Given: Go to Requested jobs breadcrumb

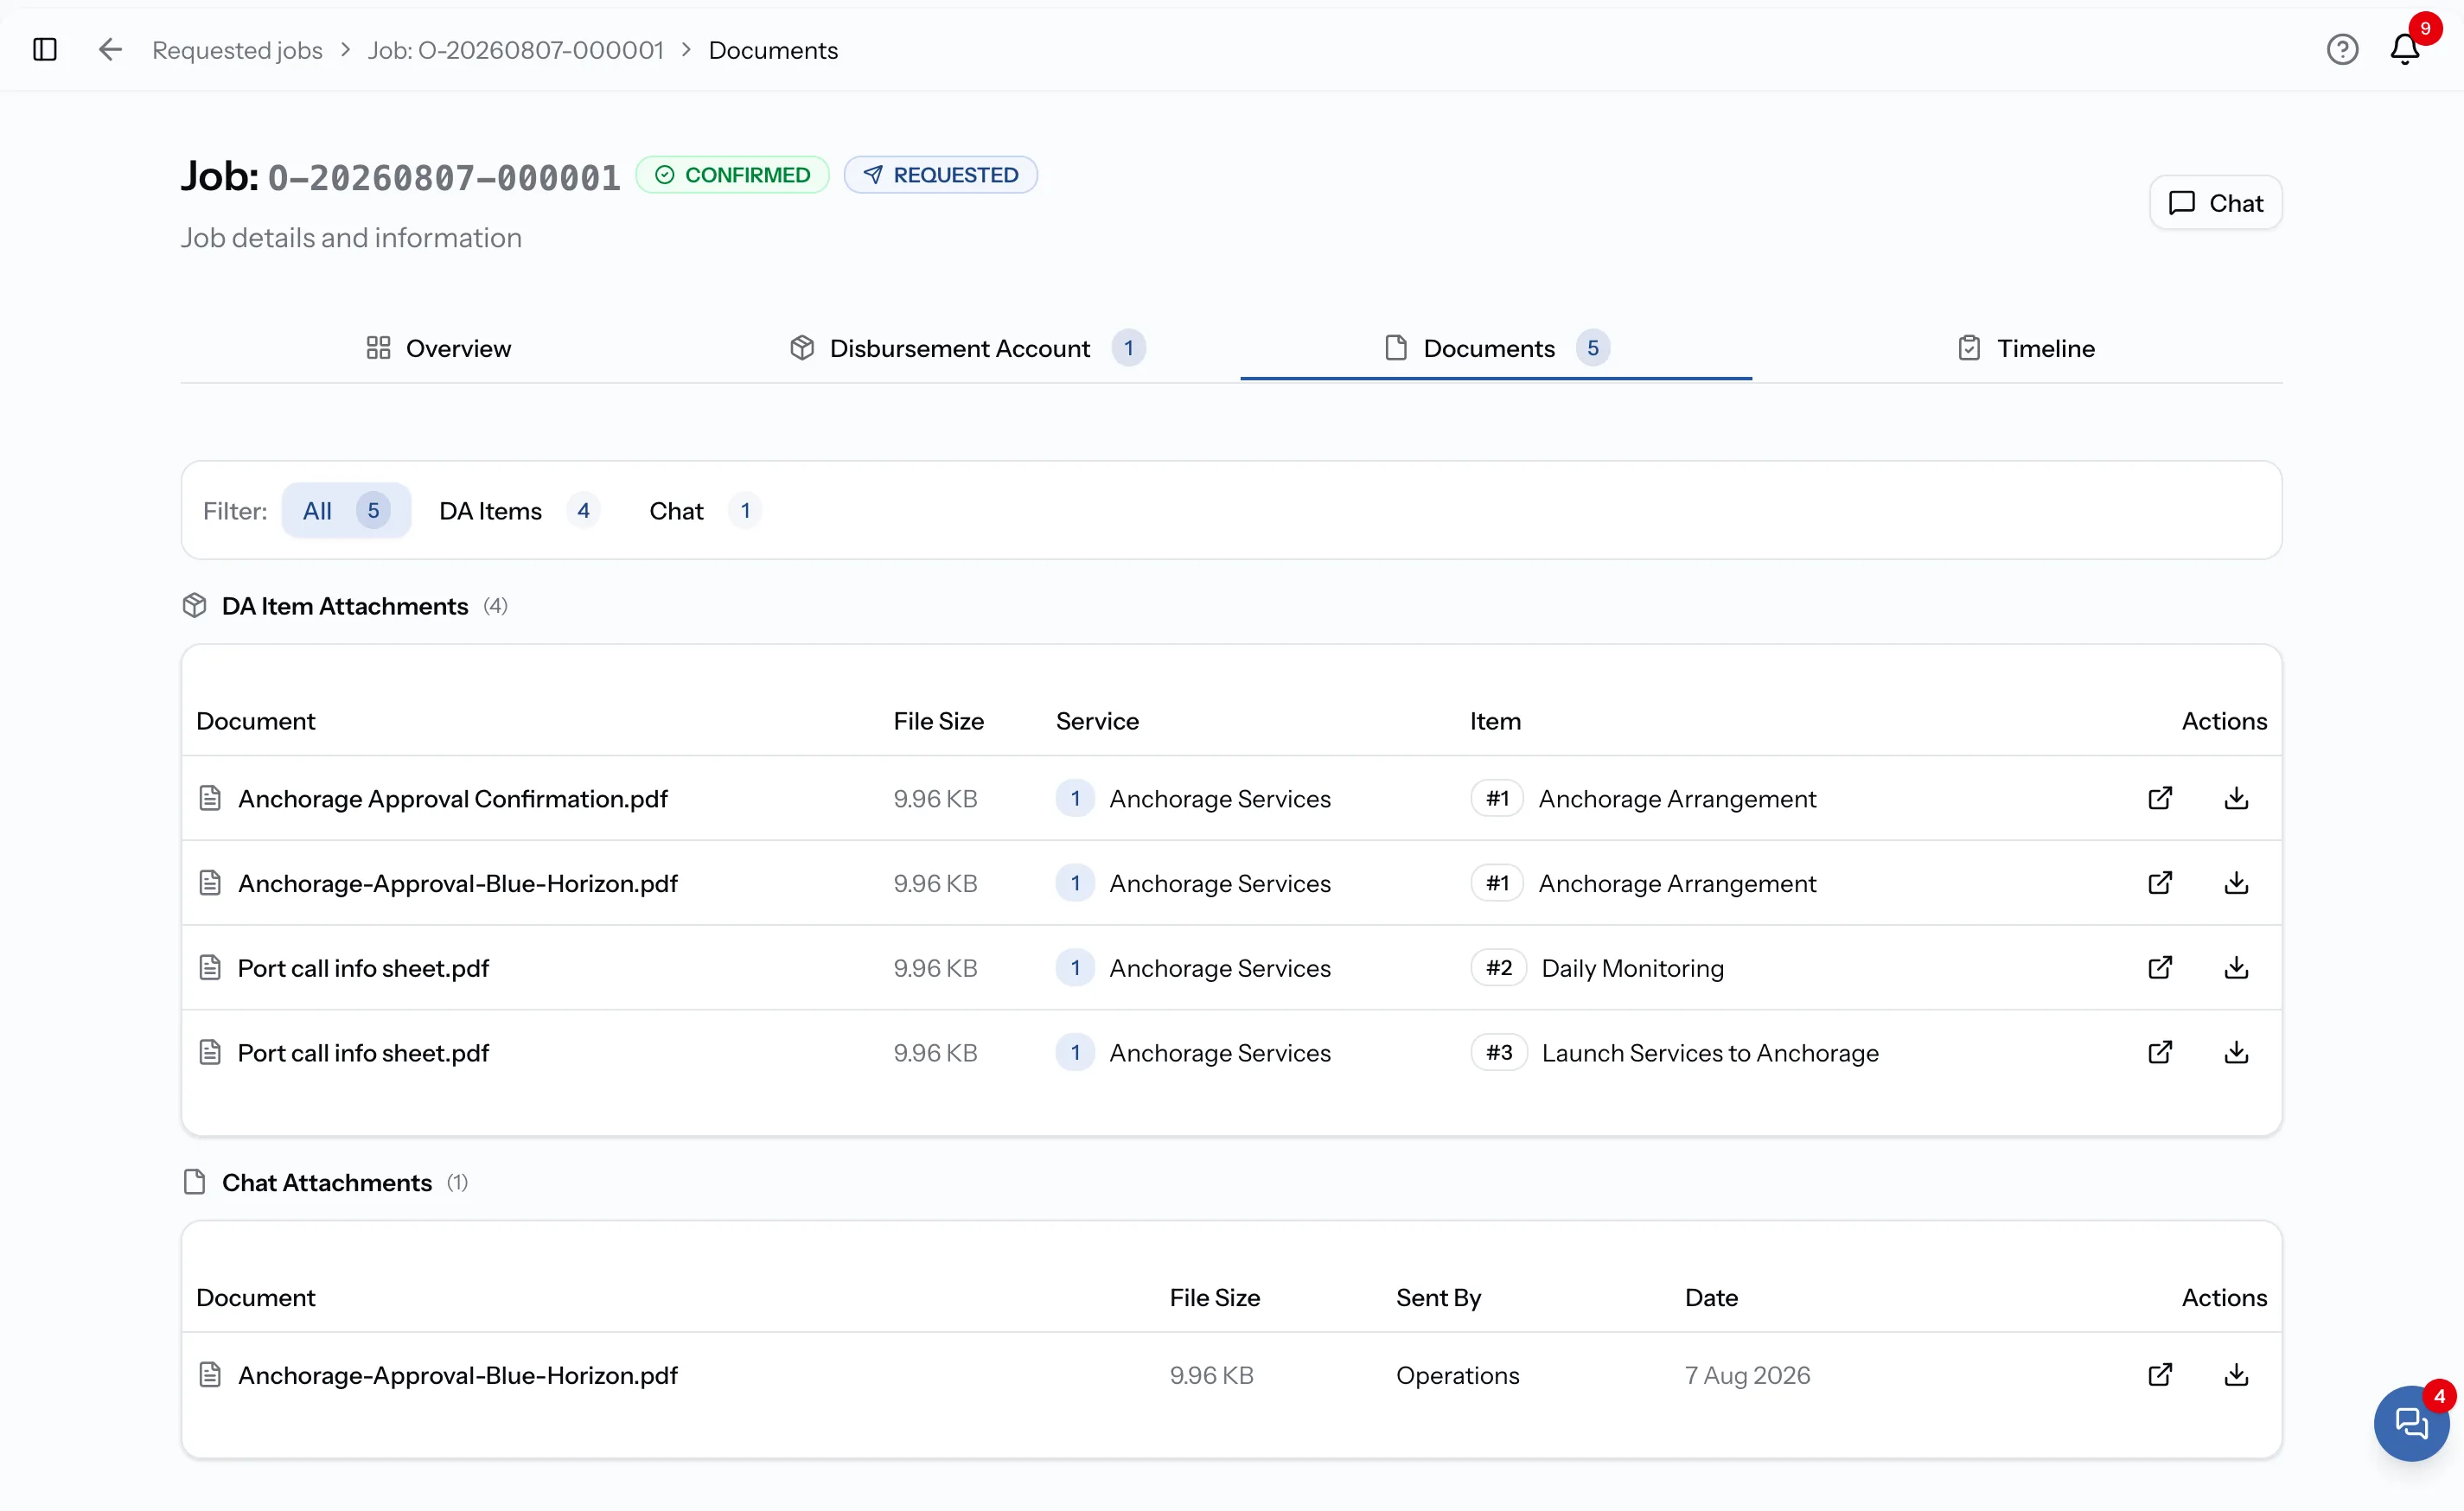Looking at the screenshot, I should click(237, 50).
